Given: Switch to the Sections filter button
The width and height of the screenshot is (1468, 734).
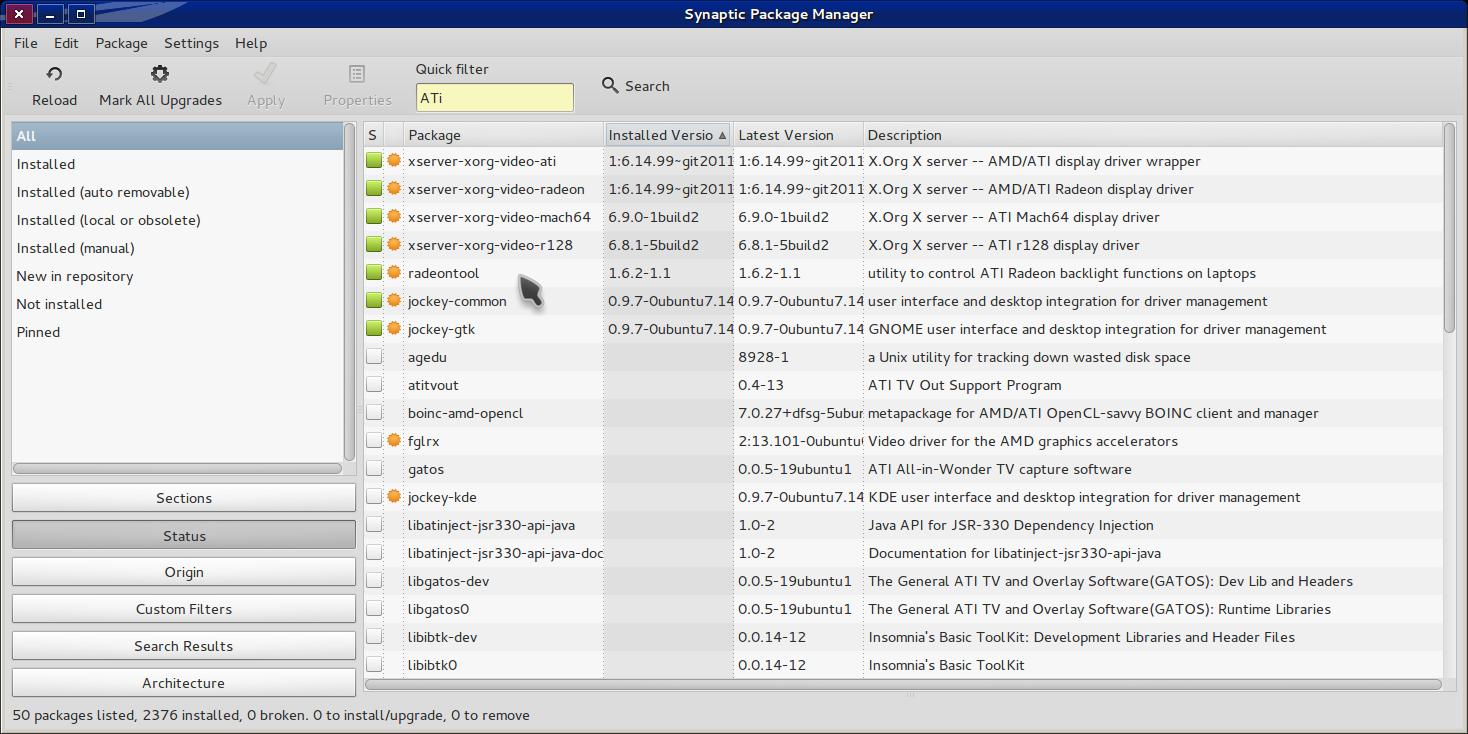Looking at the screenshot, I should coord(184,498).
